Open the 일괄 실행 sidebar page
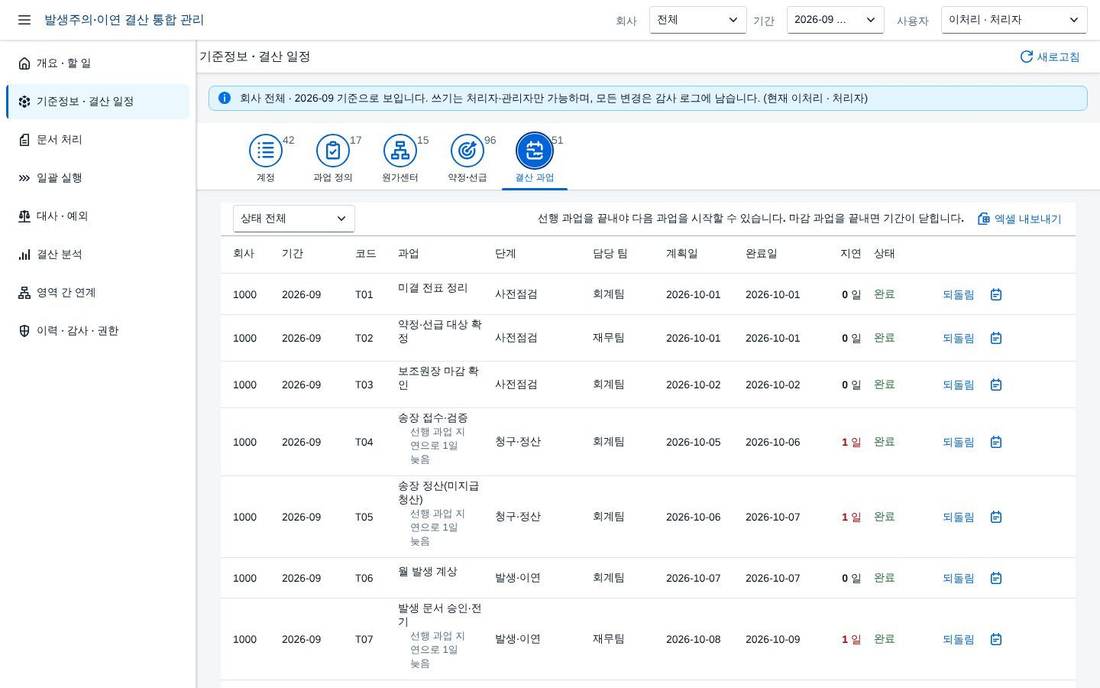 pos(98,178)
